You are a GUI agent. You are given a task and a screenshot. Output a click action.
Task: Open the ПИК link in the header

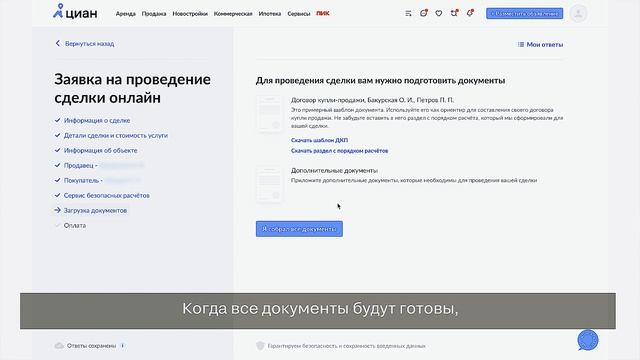(323, 13)
